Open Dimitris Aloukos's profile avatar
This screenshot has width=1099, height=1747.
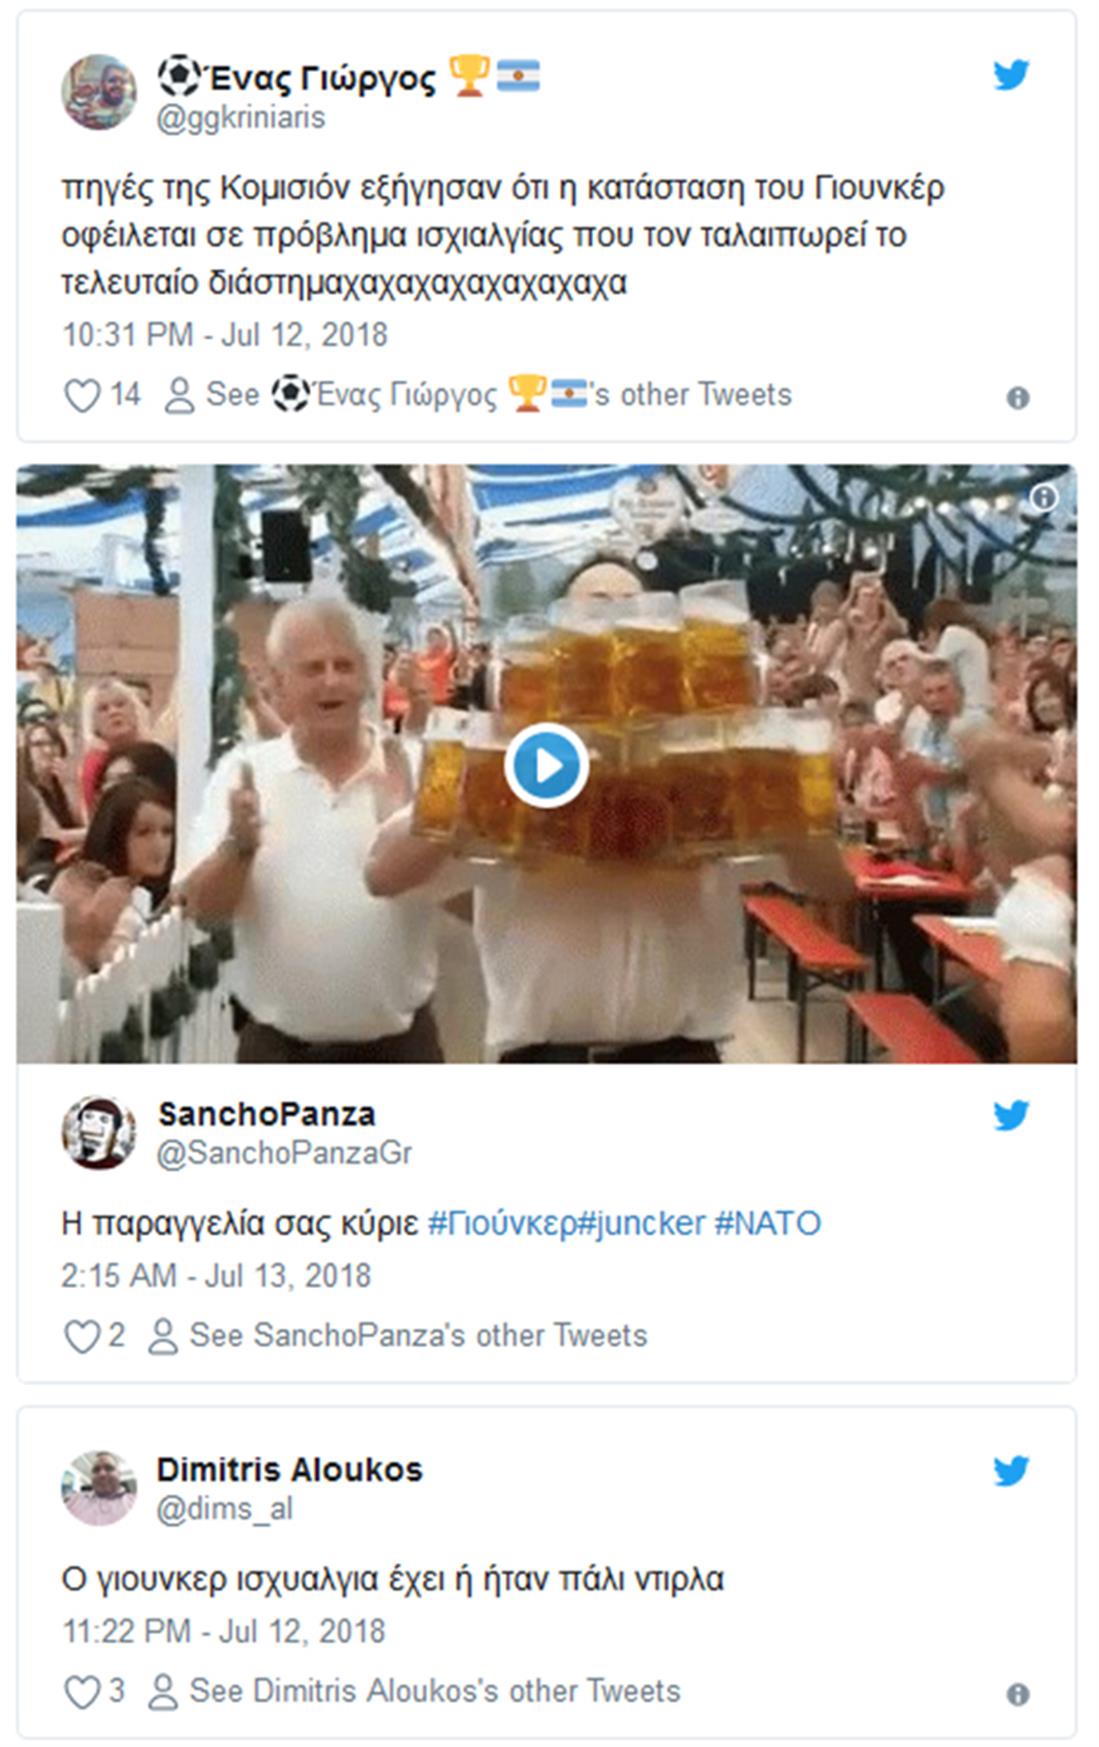tap(99, 1488)
